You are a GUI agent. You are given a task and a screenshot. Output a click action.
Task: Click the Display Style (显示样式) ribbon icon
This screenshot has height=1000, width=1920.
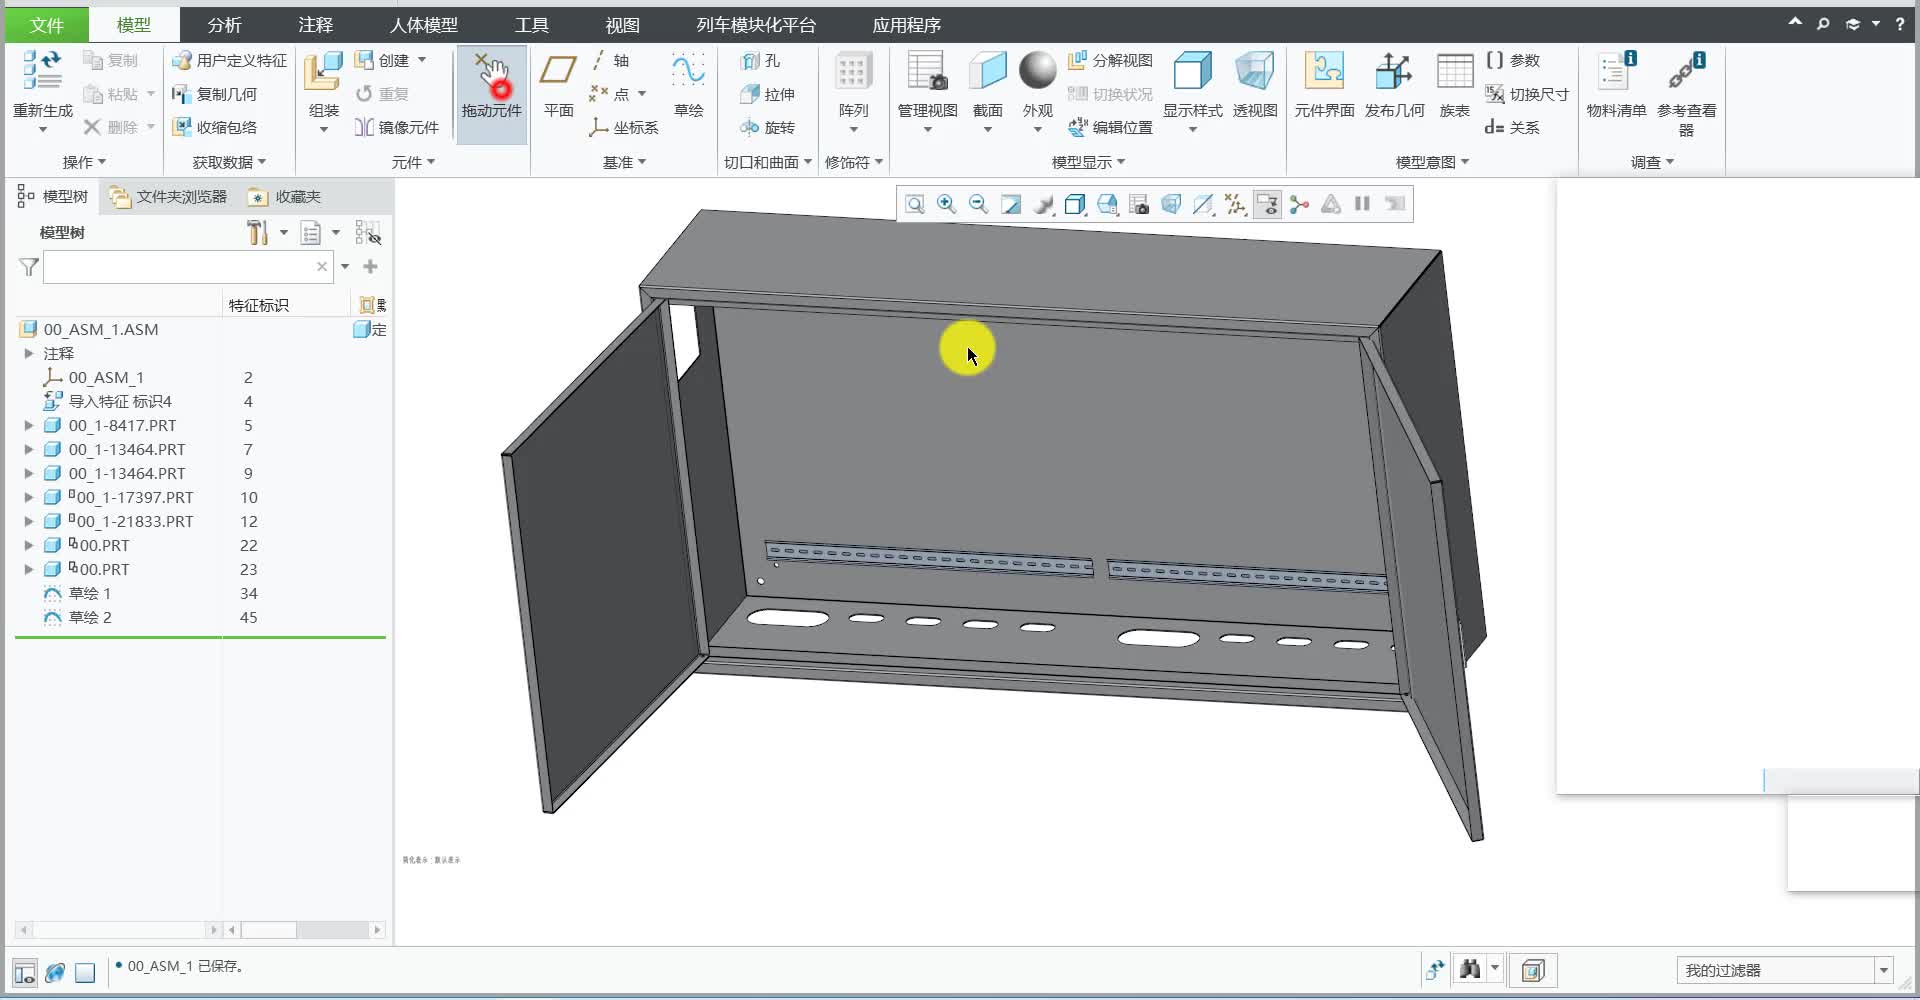[1192, 72]
